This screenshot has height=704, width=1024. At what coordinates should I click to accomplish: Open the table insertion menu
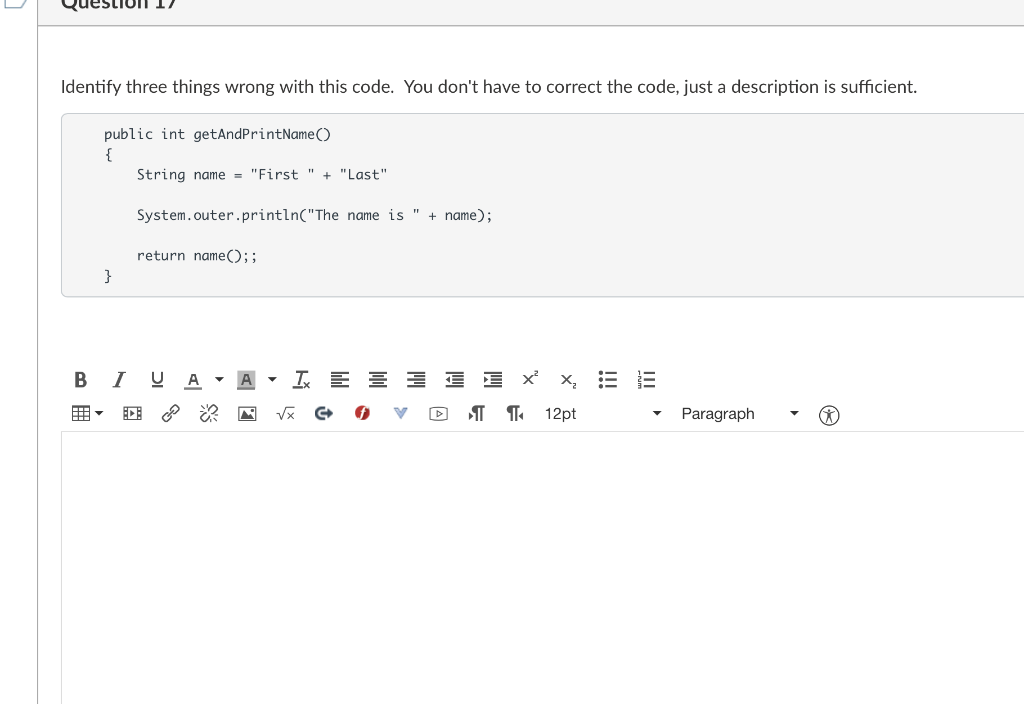click(86, 413)
